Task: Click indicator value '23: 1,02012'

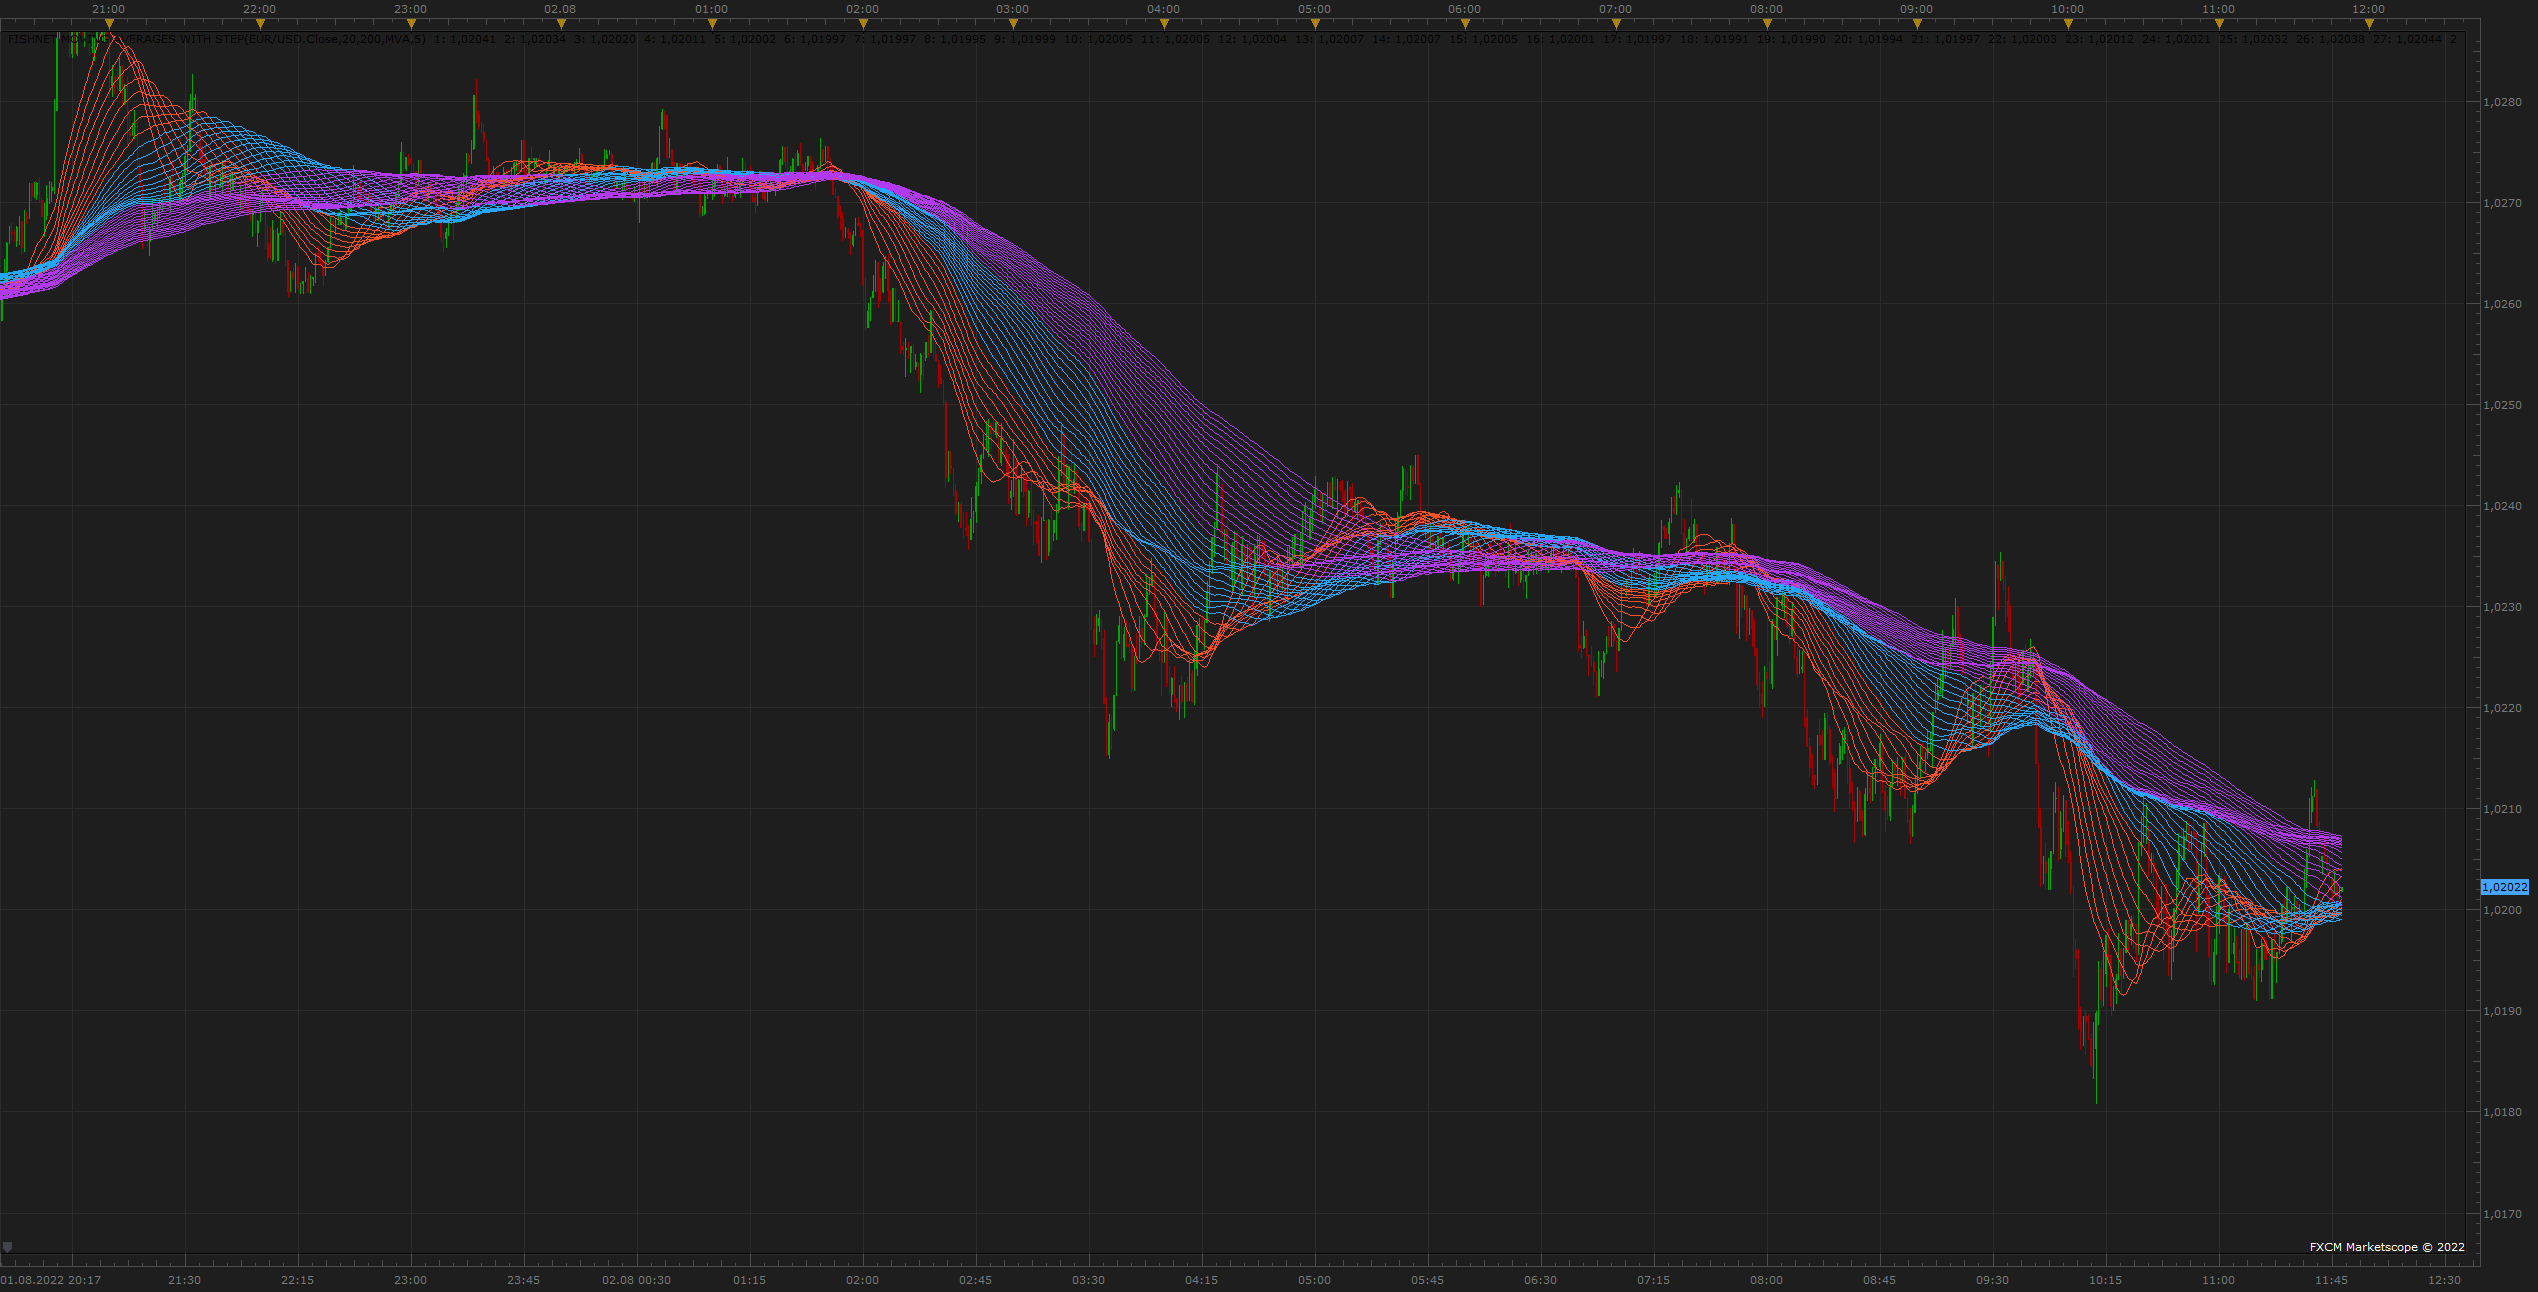Action: pyautogui.click(x=2099, y=39)
